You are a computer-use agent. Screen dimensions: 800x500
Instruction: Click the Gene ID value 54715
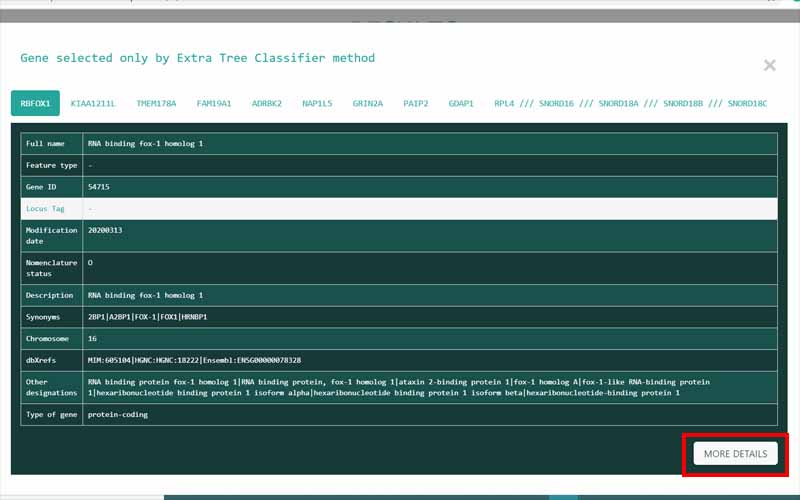(99, 187)
